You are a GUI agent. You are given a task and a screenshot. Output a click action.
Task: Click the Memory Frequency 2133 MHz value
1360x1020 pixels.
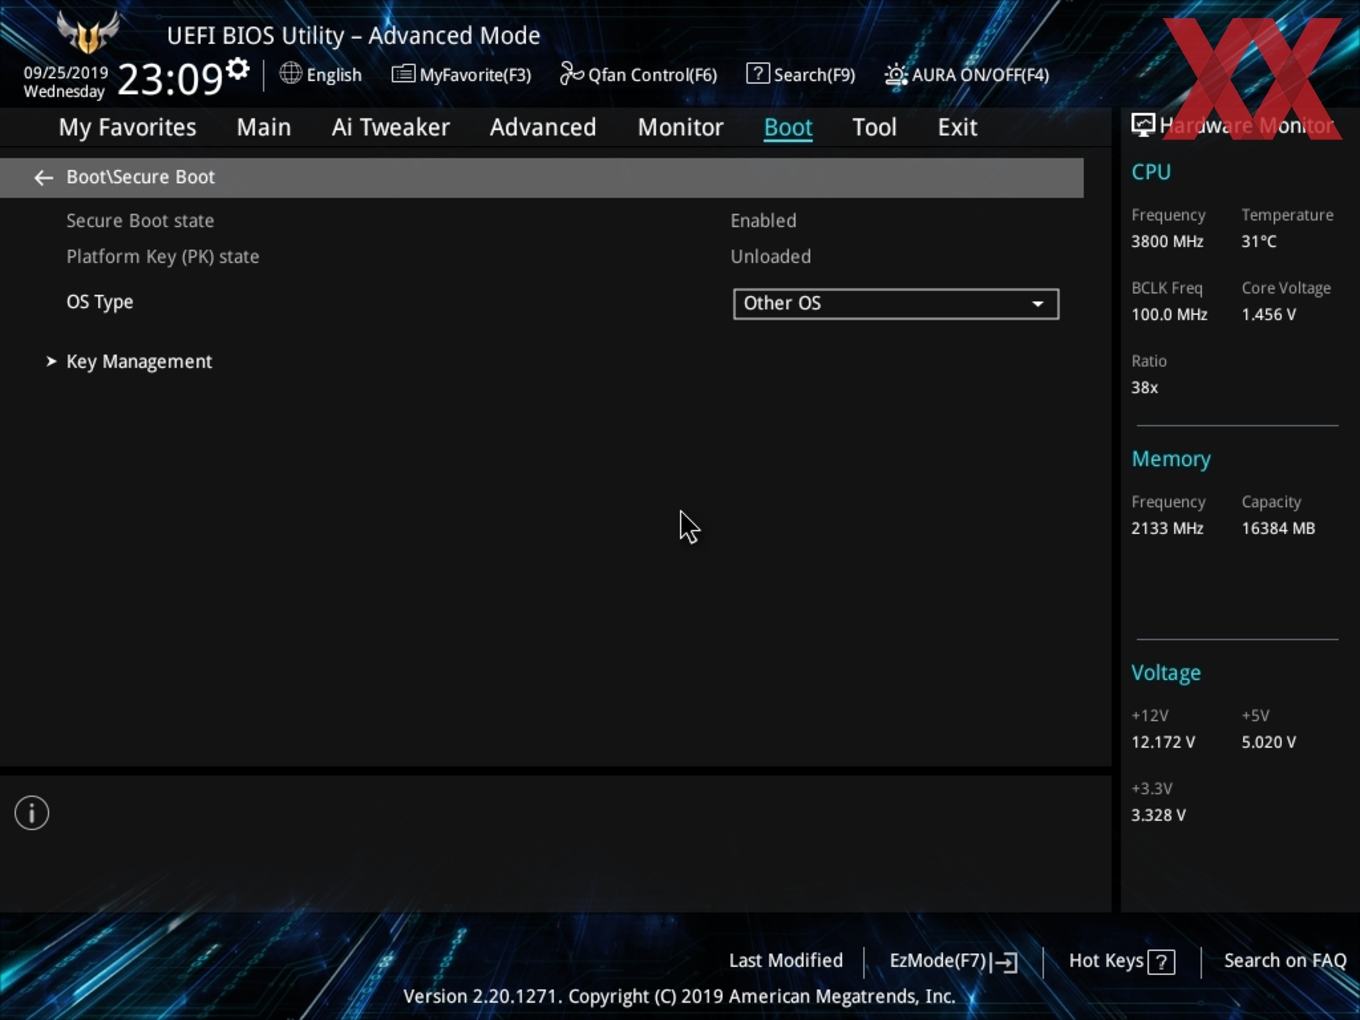(x=1167, y=528)
